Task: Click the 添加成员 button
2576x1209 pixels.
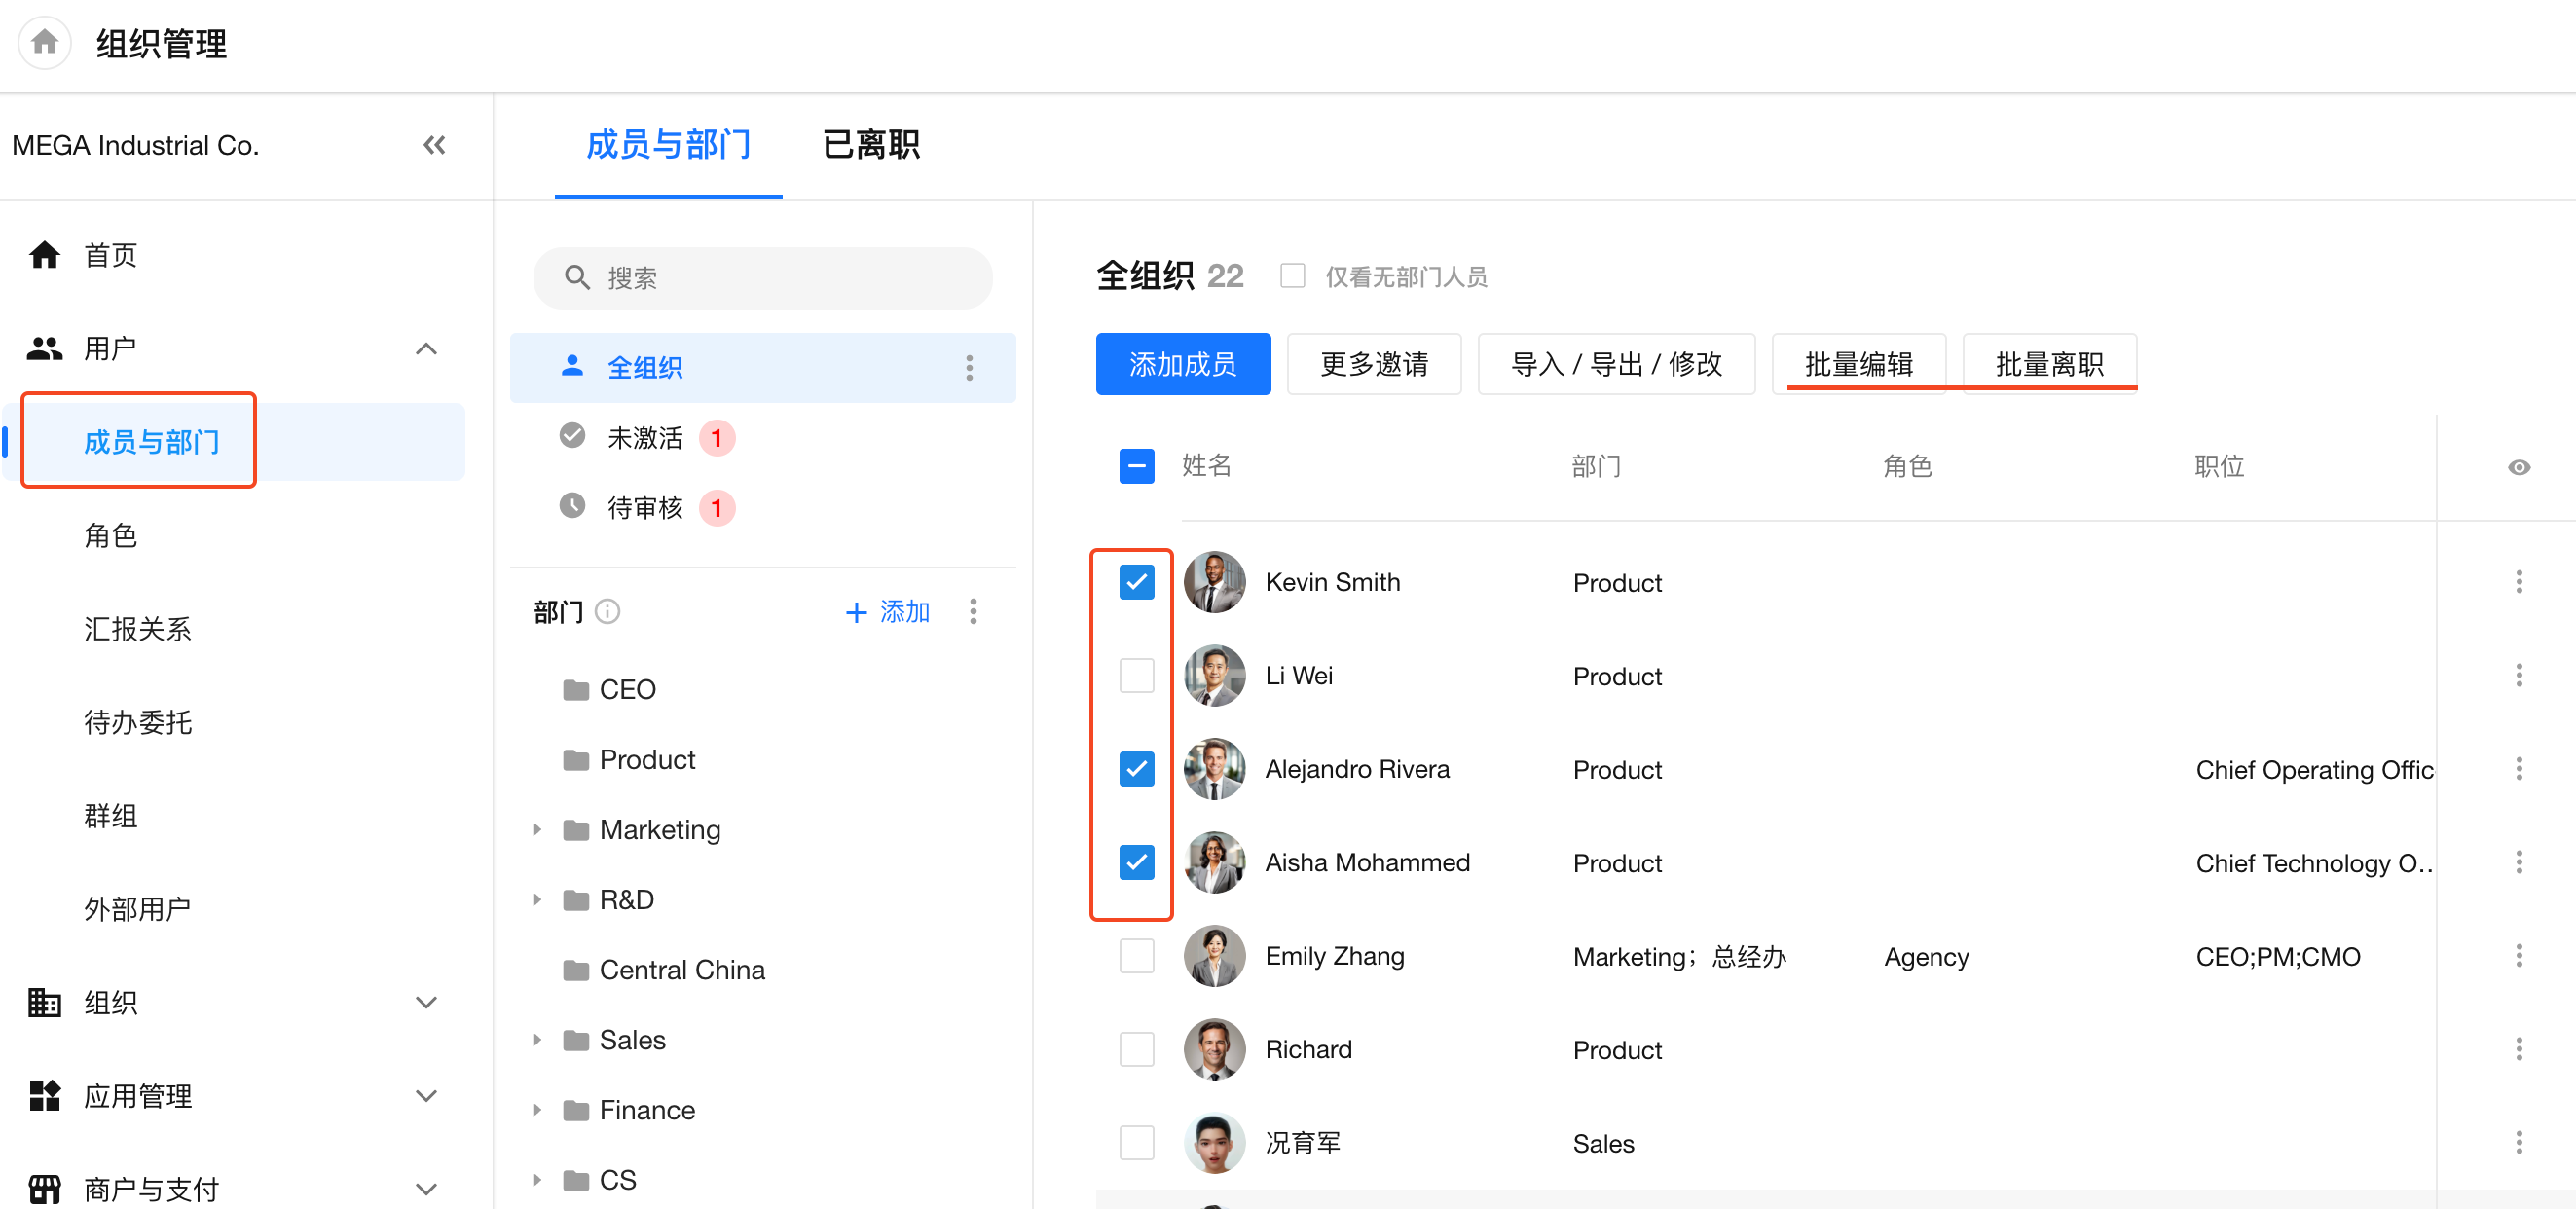Action: (x=1182, y=363)
